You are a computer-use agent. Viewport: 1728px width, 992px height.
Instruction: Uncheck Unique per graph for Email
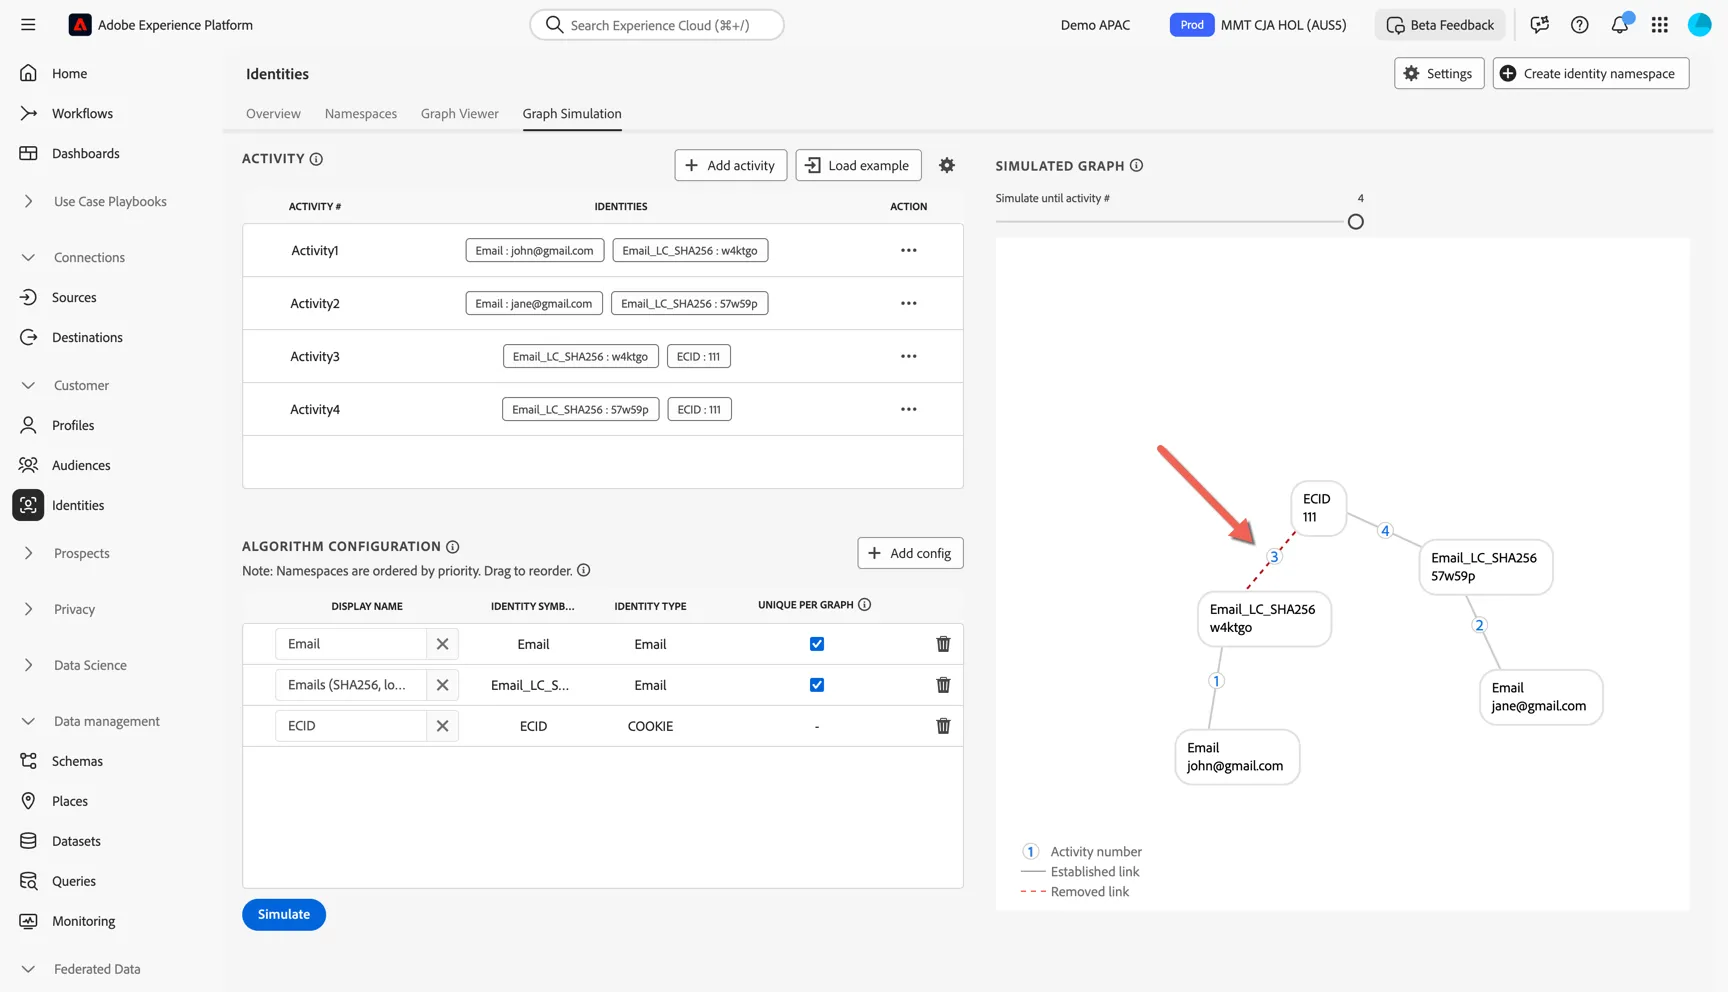pyautogui.click(x=817, y=644)
